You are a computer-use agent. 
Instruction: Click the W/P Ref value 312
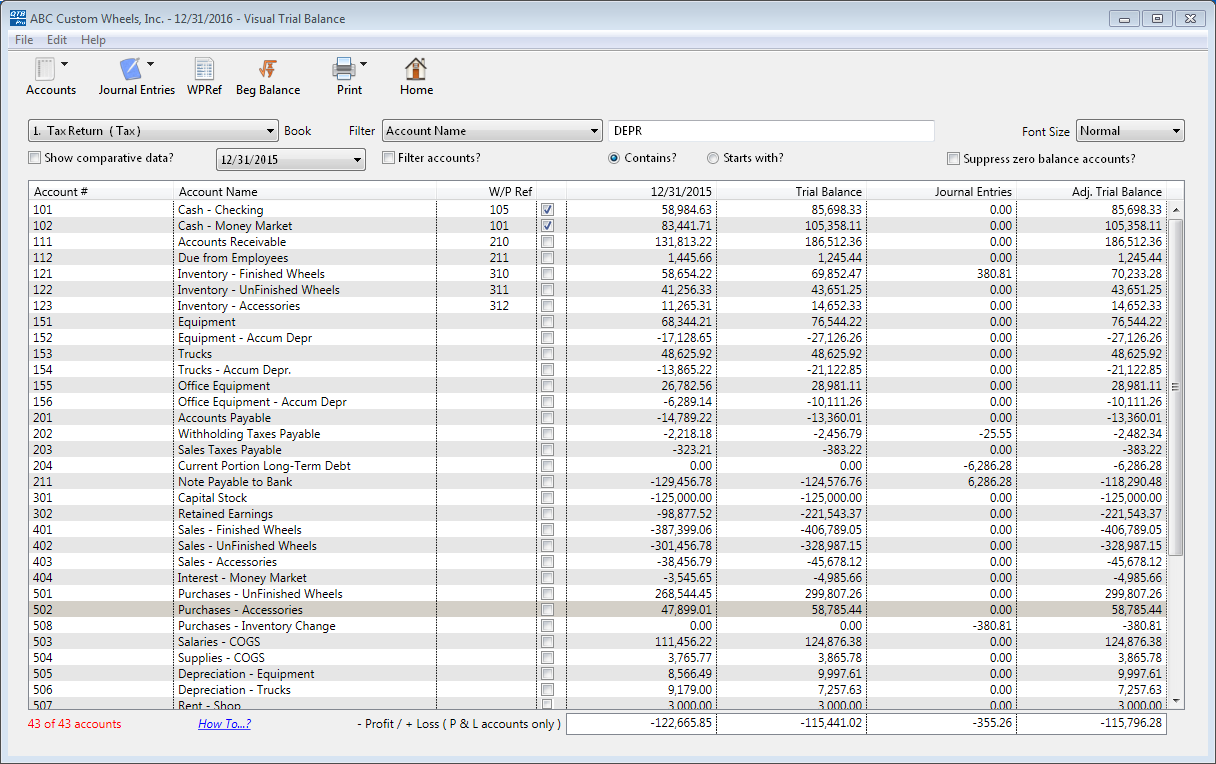tap(499, 306)
